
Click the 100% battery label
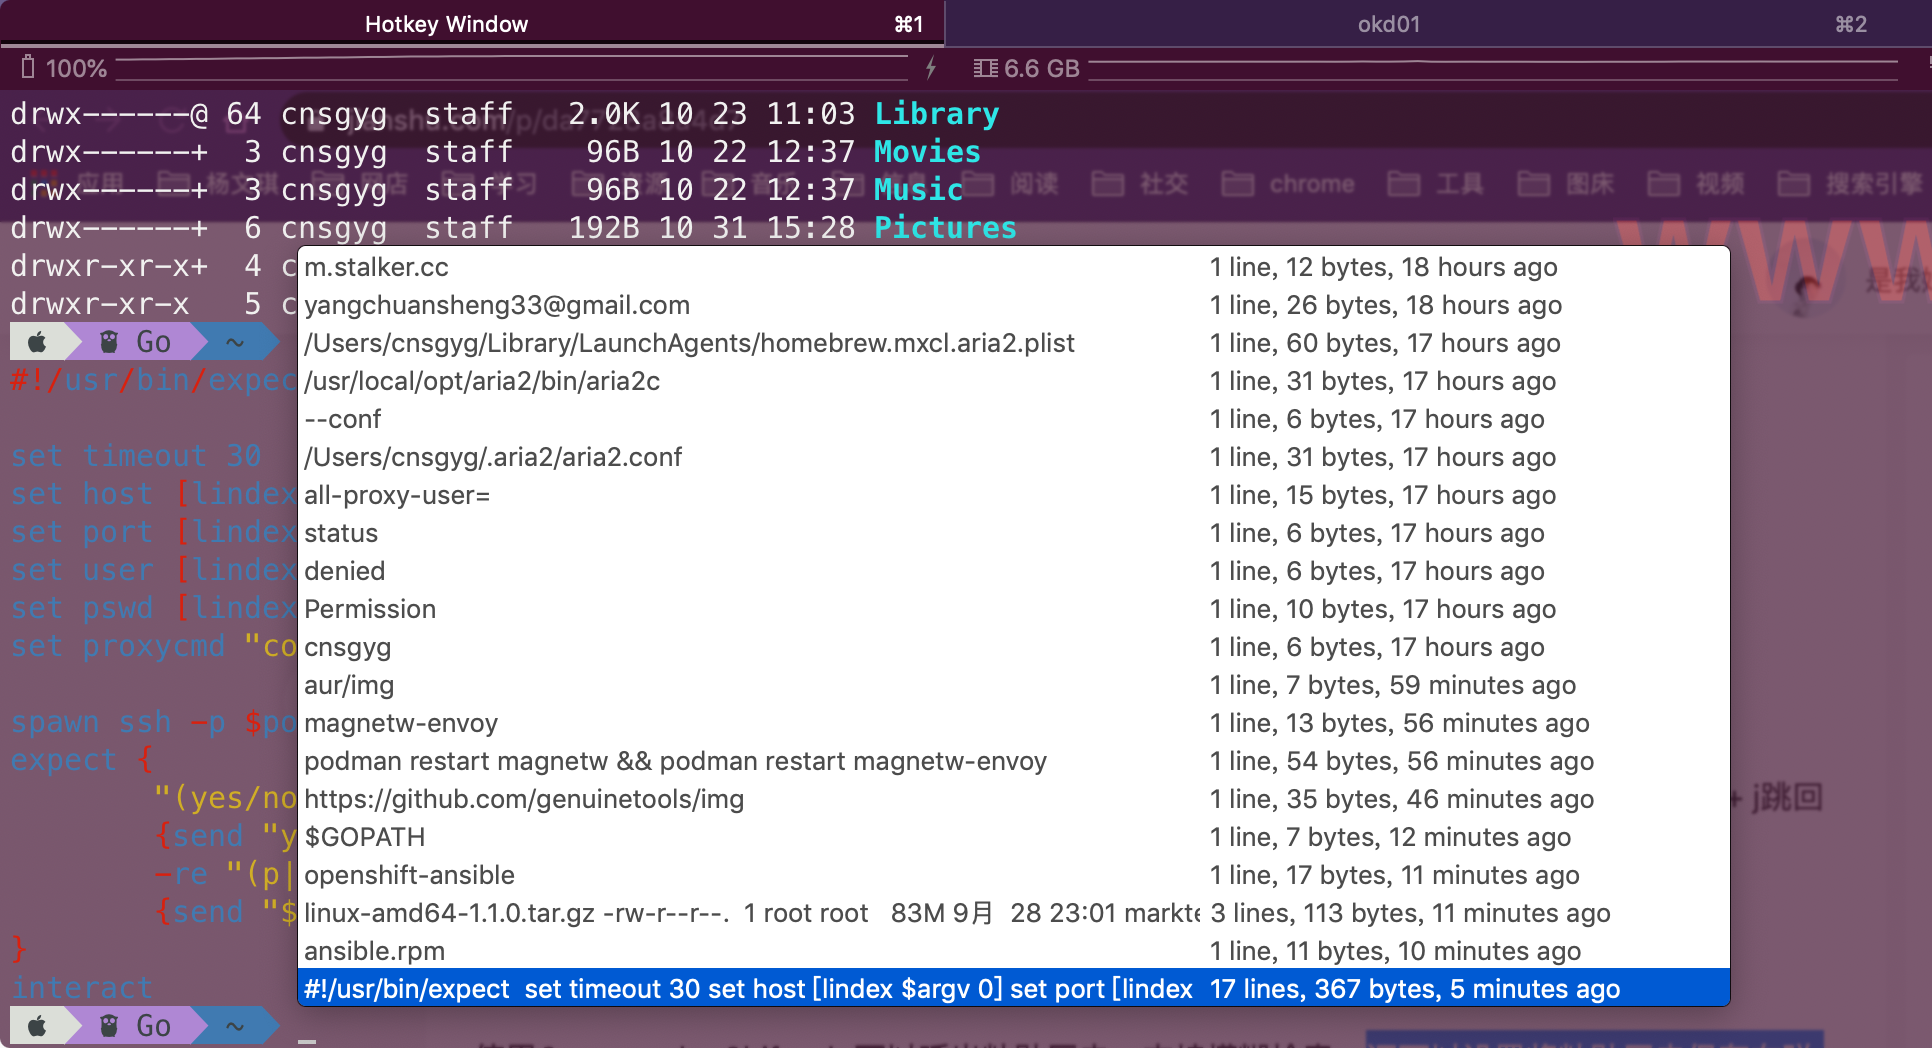(76, 68)
